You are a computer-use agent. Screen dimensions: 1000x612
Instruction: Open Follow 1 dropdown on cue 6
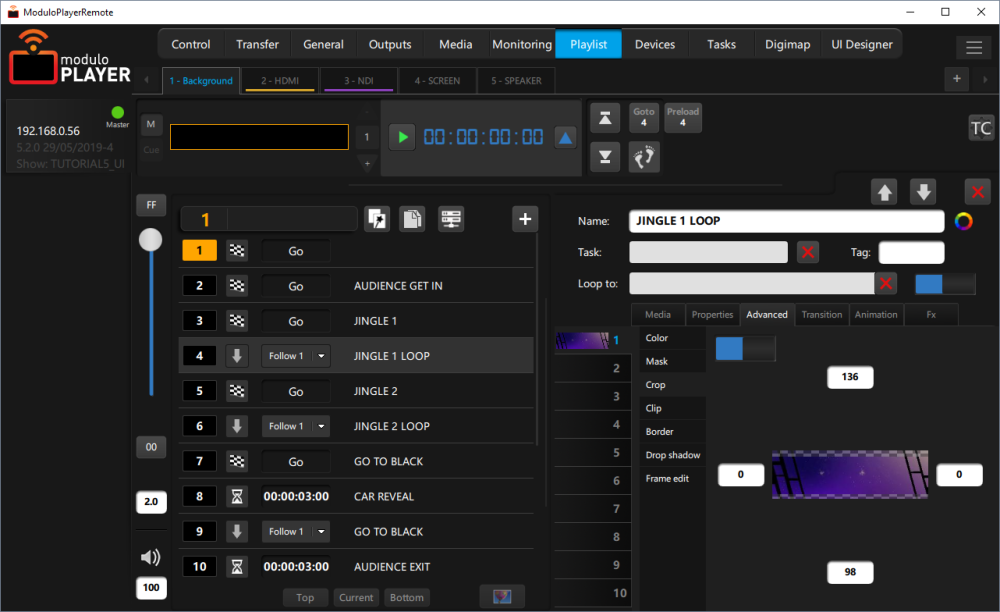[x=320, y=426]
